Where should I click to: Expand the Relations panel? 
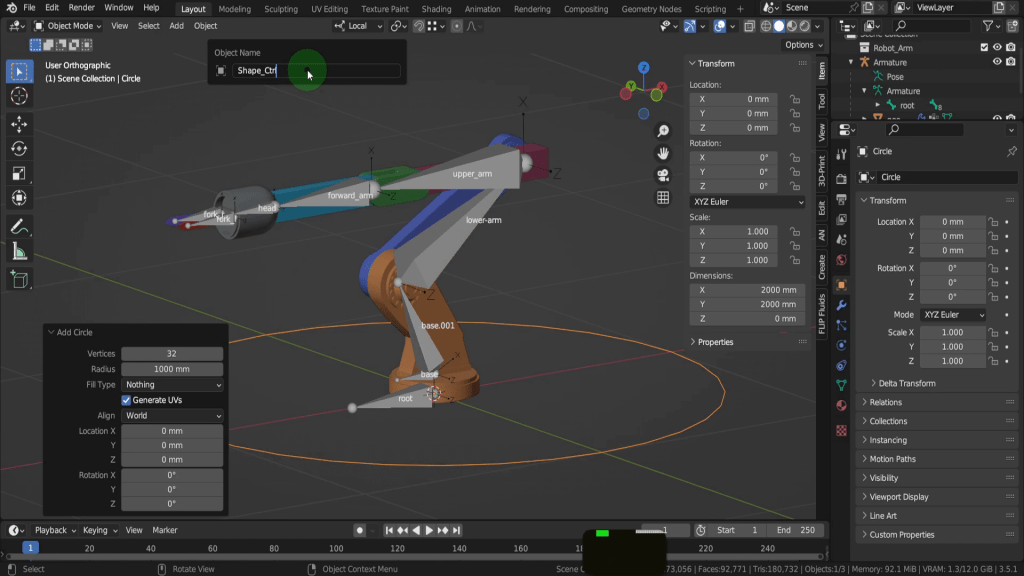tap(886, 402)
